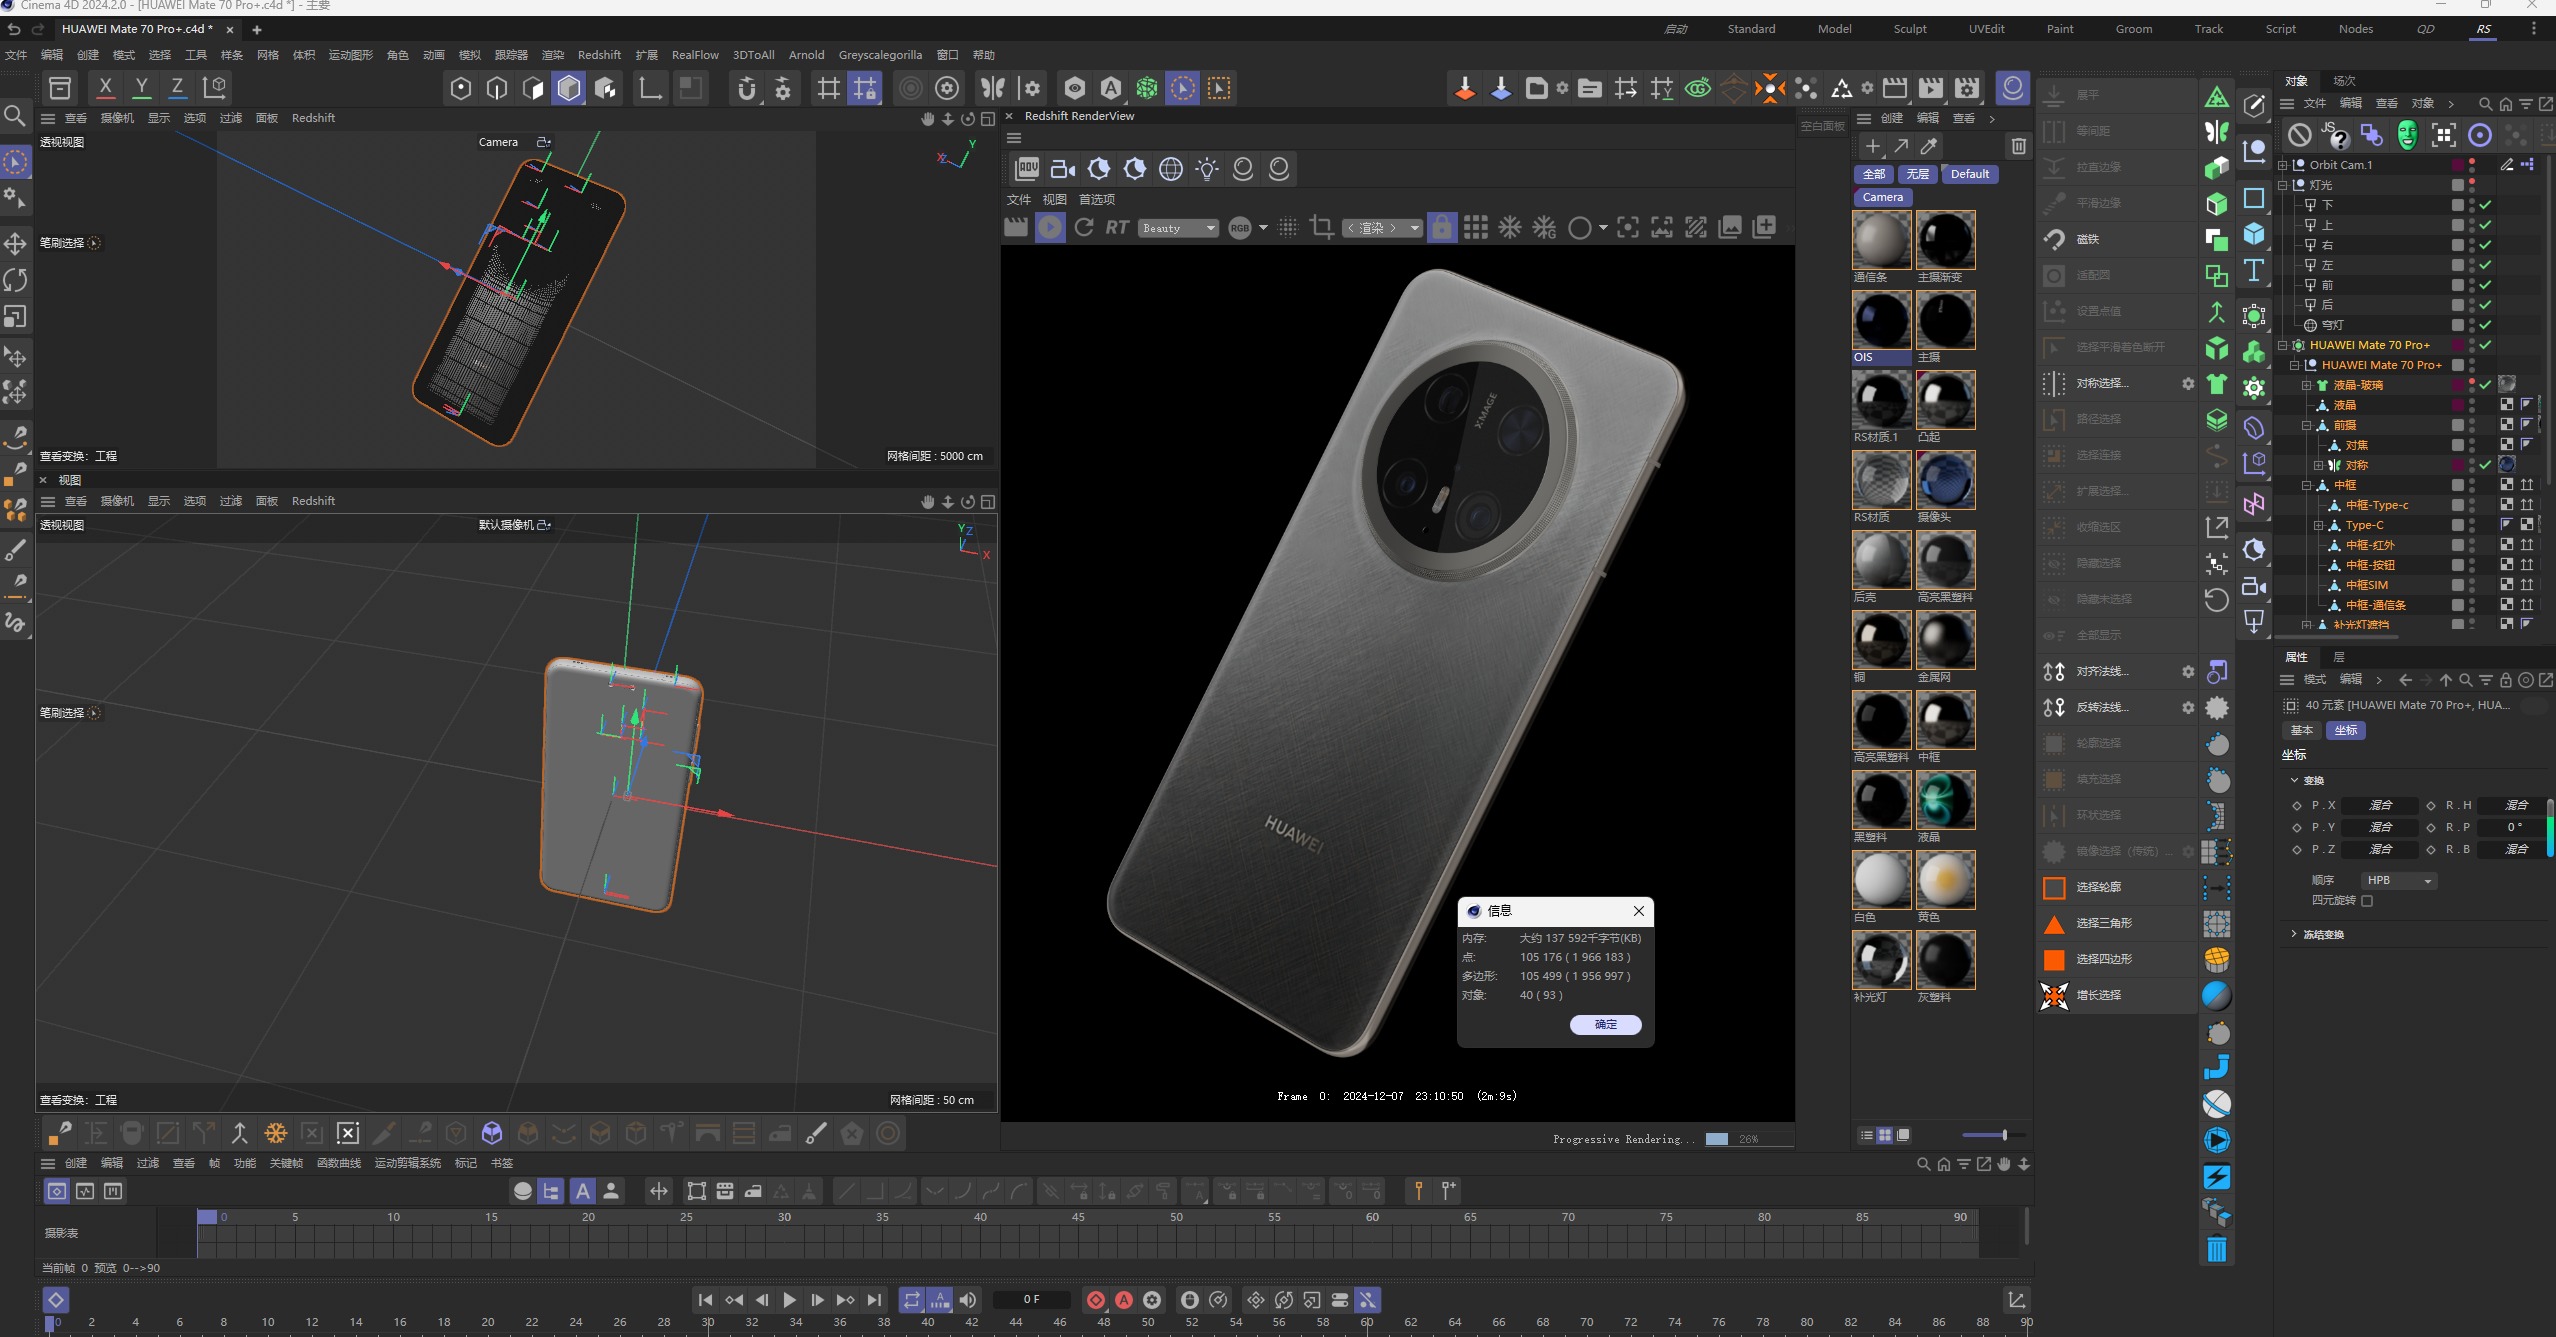
Task: Start the Redshift RenderView render button
Action: [1050, 228]
